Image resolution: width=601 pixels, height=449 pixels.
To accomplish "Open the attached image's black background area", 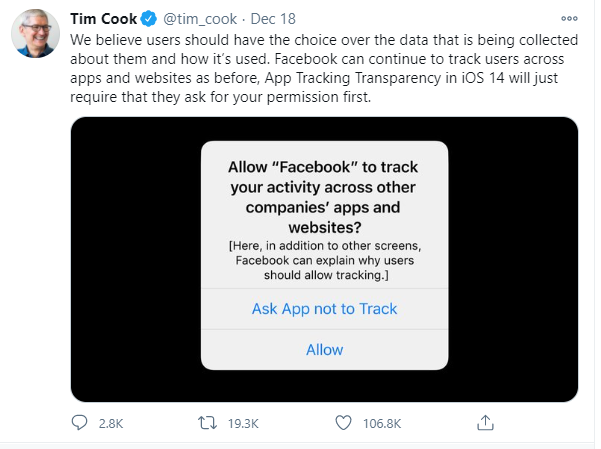I will [x=134, y=259].
